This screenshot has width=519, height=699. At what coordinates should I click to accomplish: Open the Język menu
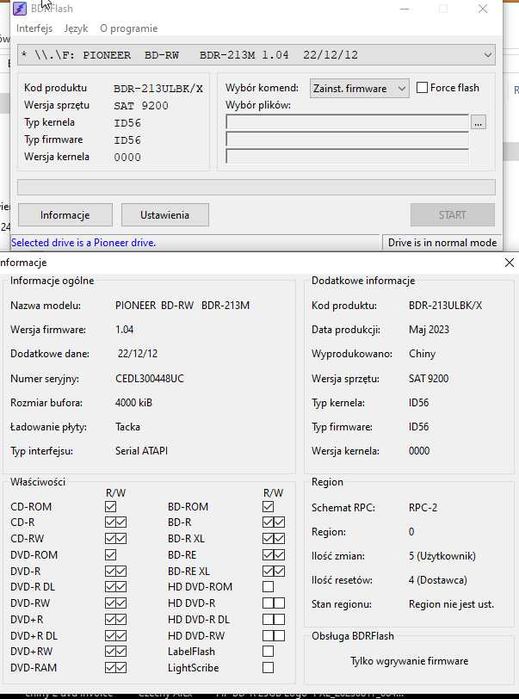click(76, 29)
